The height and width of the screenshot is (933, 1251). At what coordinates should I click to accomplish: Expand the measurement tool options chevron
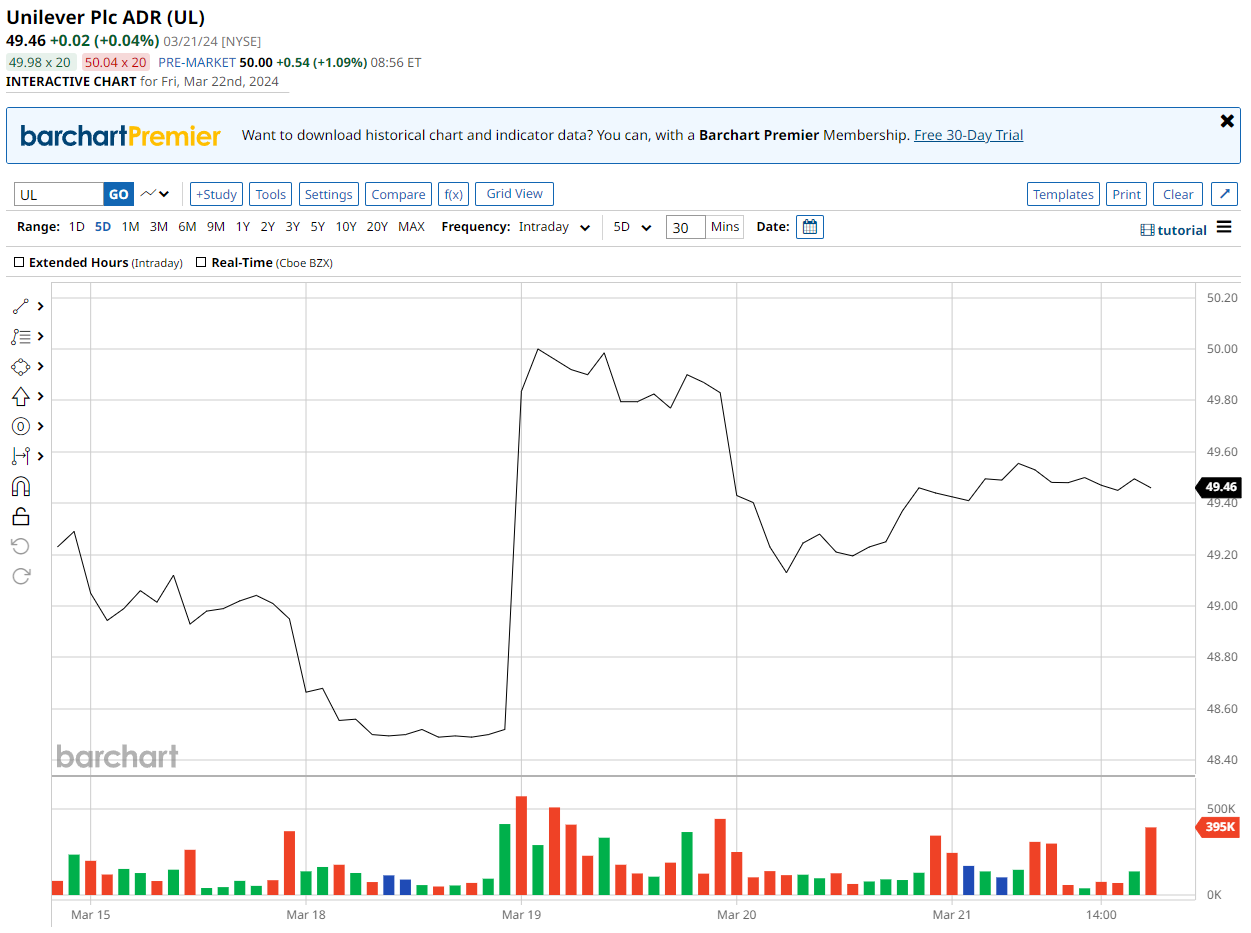click(40, 456)
